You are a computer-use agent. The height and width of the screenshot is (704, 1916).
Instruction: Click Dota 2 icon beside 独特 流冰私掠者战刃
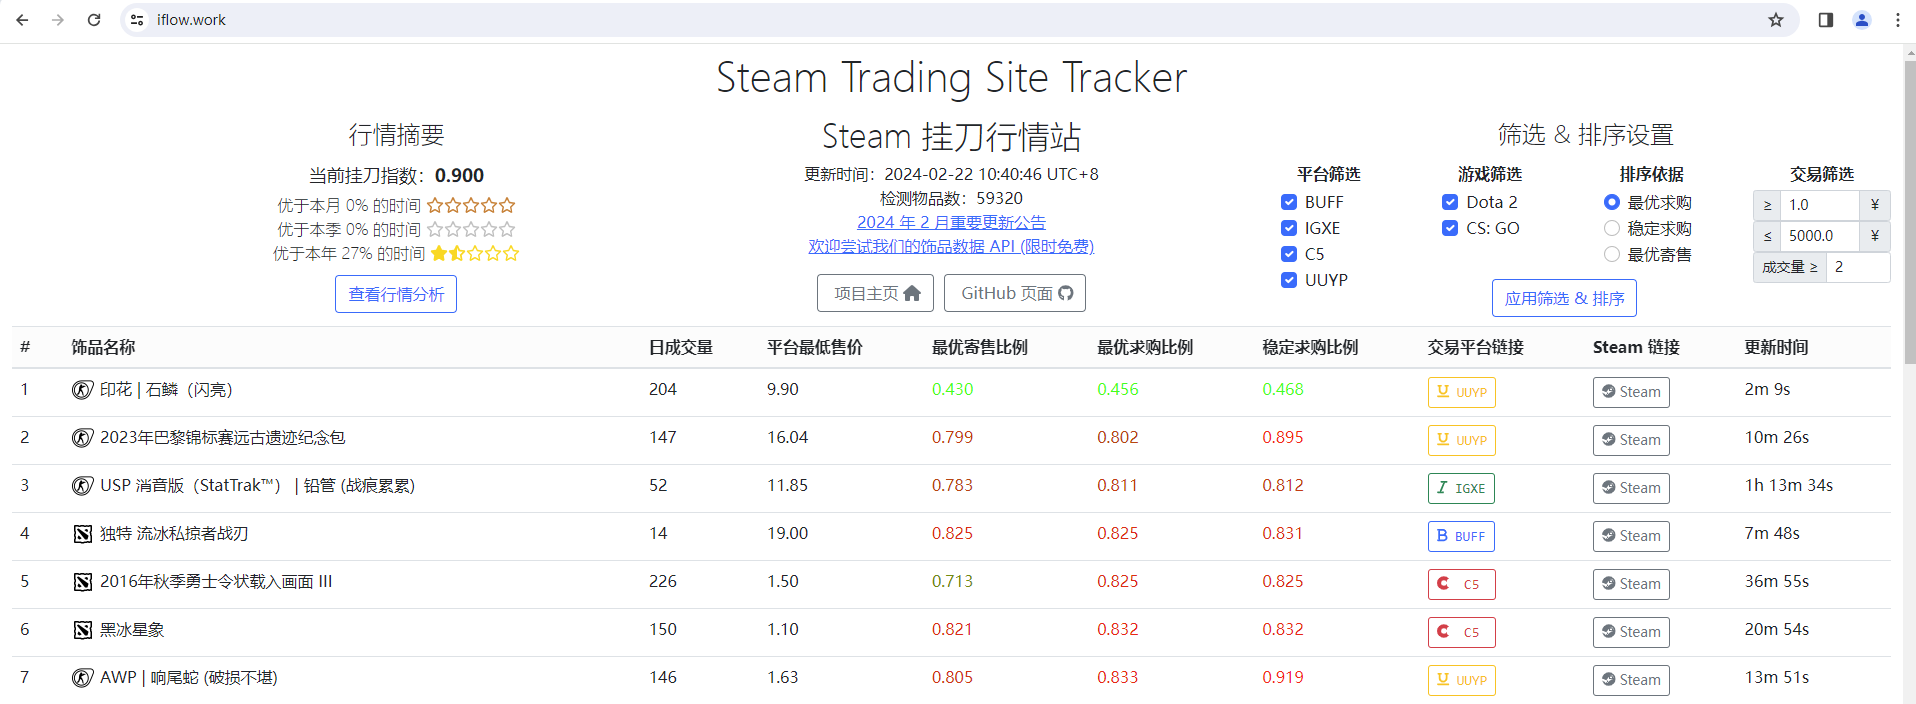83,534
